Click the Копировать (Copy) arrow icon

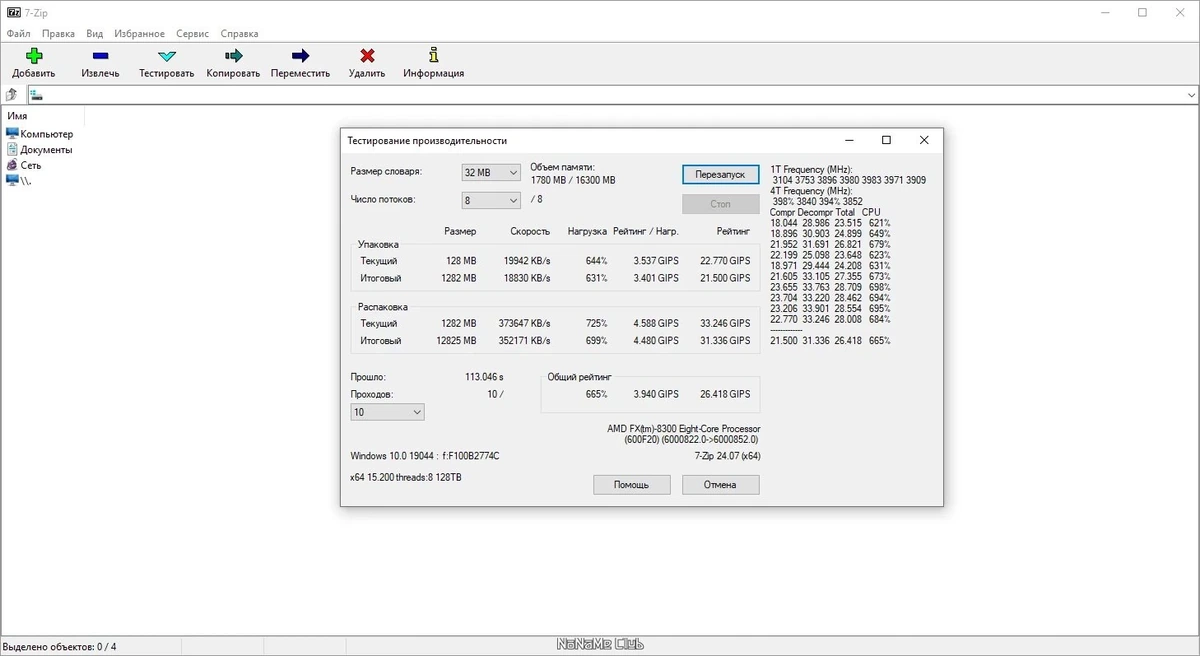pyautogui.click(x=234, y=56)
